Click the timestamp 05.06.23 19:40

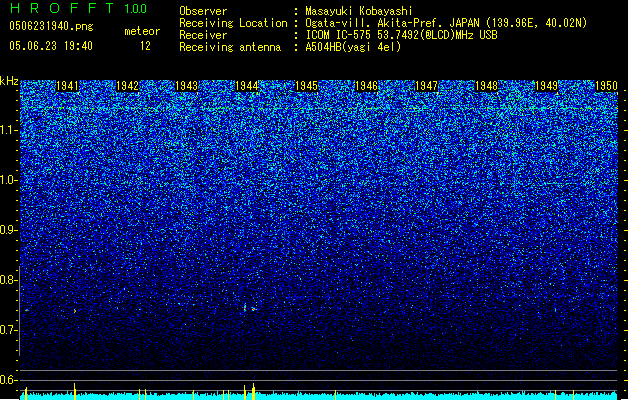[51, 46]
